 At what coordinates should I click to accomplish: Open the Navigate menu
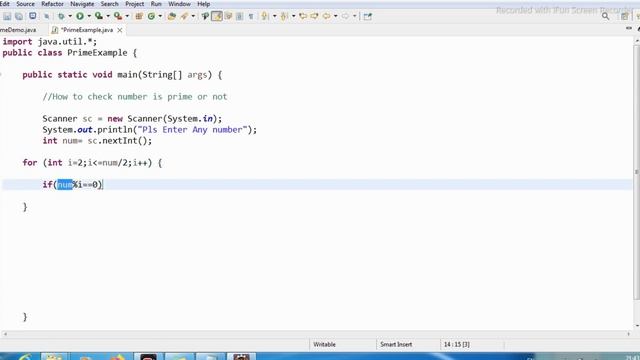click(x=82, y=4)
